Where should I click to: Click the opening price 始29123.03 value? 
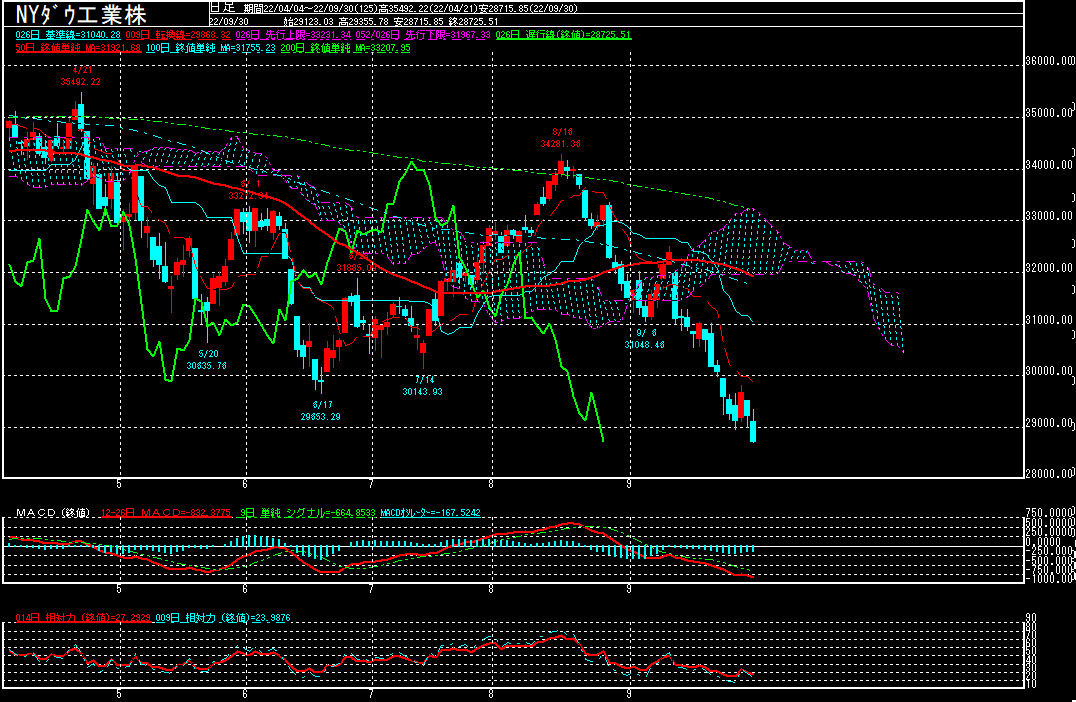(308, 21)
